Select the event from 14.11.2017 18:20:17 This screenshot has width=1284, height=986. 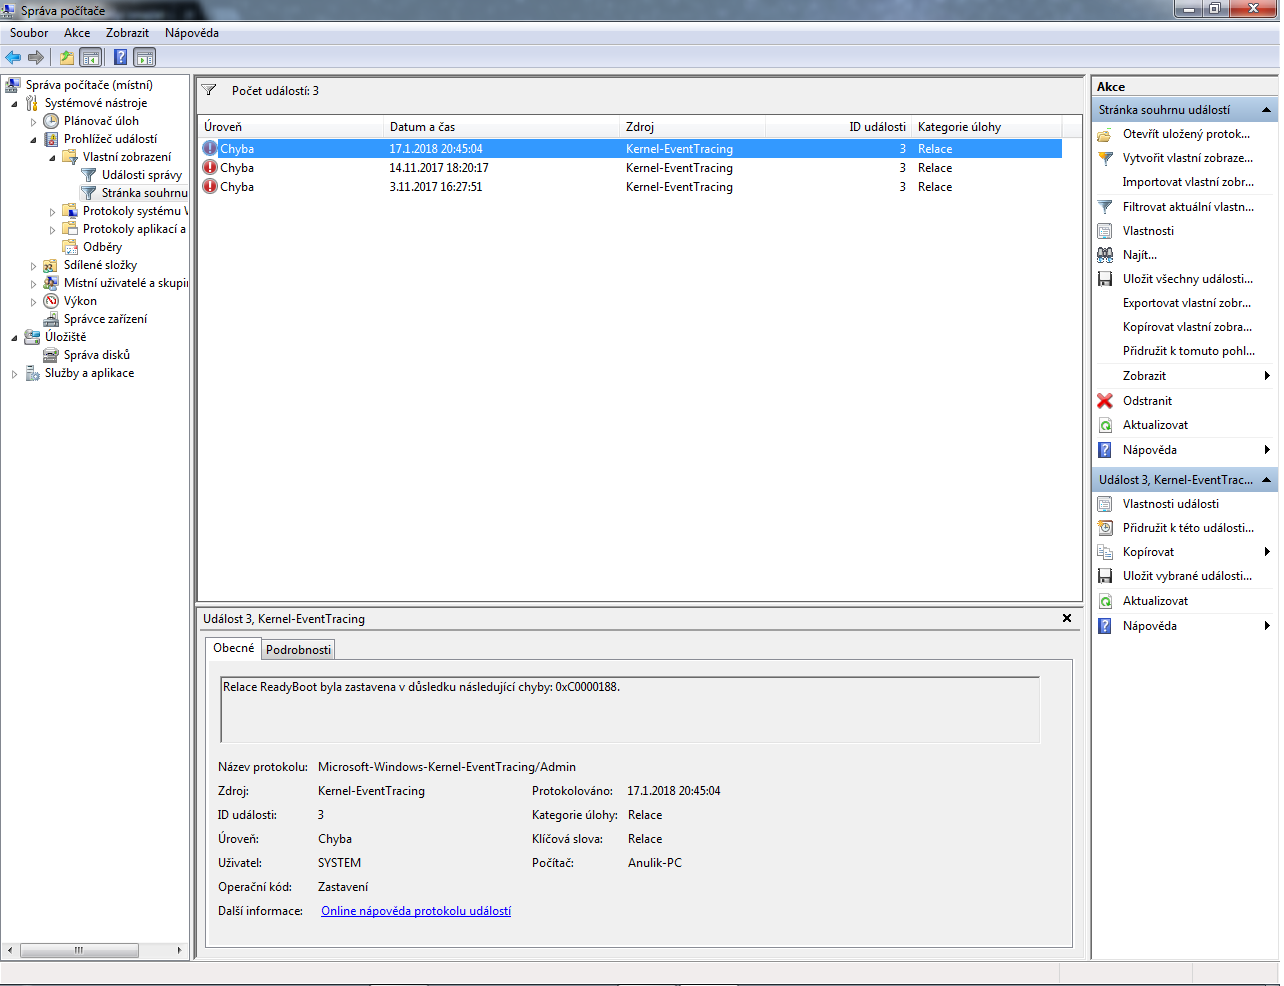pyautogui.click(x=439, y=168)
